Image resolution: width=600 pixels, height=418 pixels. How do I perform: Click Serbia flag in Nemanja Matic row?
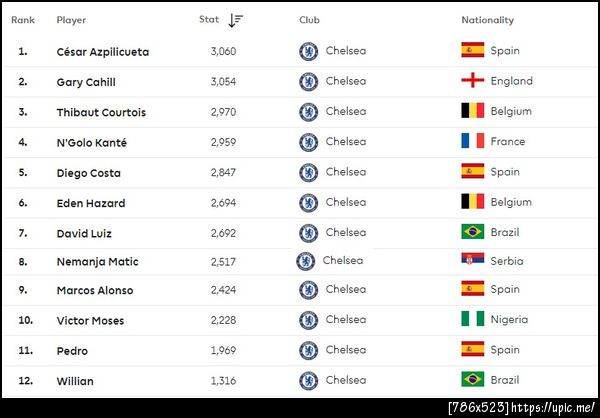click(x=472, y=261)
